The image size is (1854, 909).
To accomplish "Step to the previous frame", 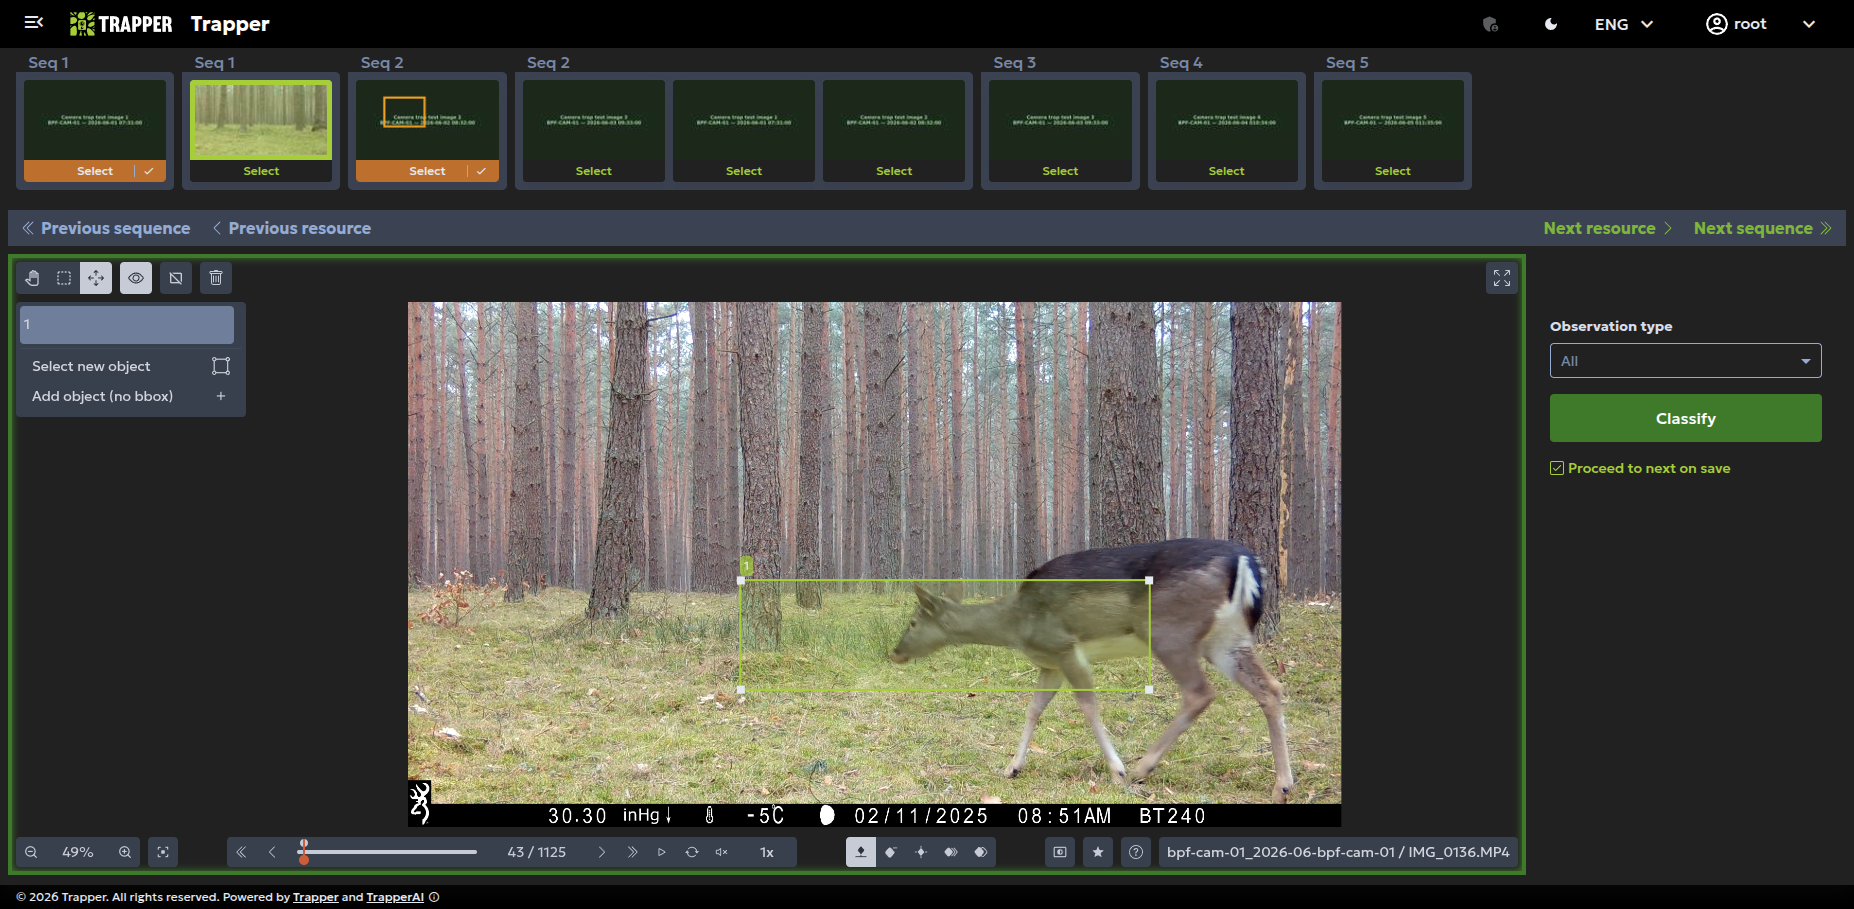I will pos(272,852).
